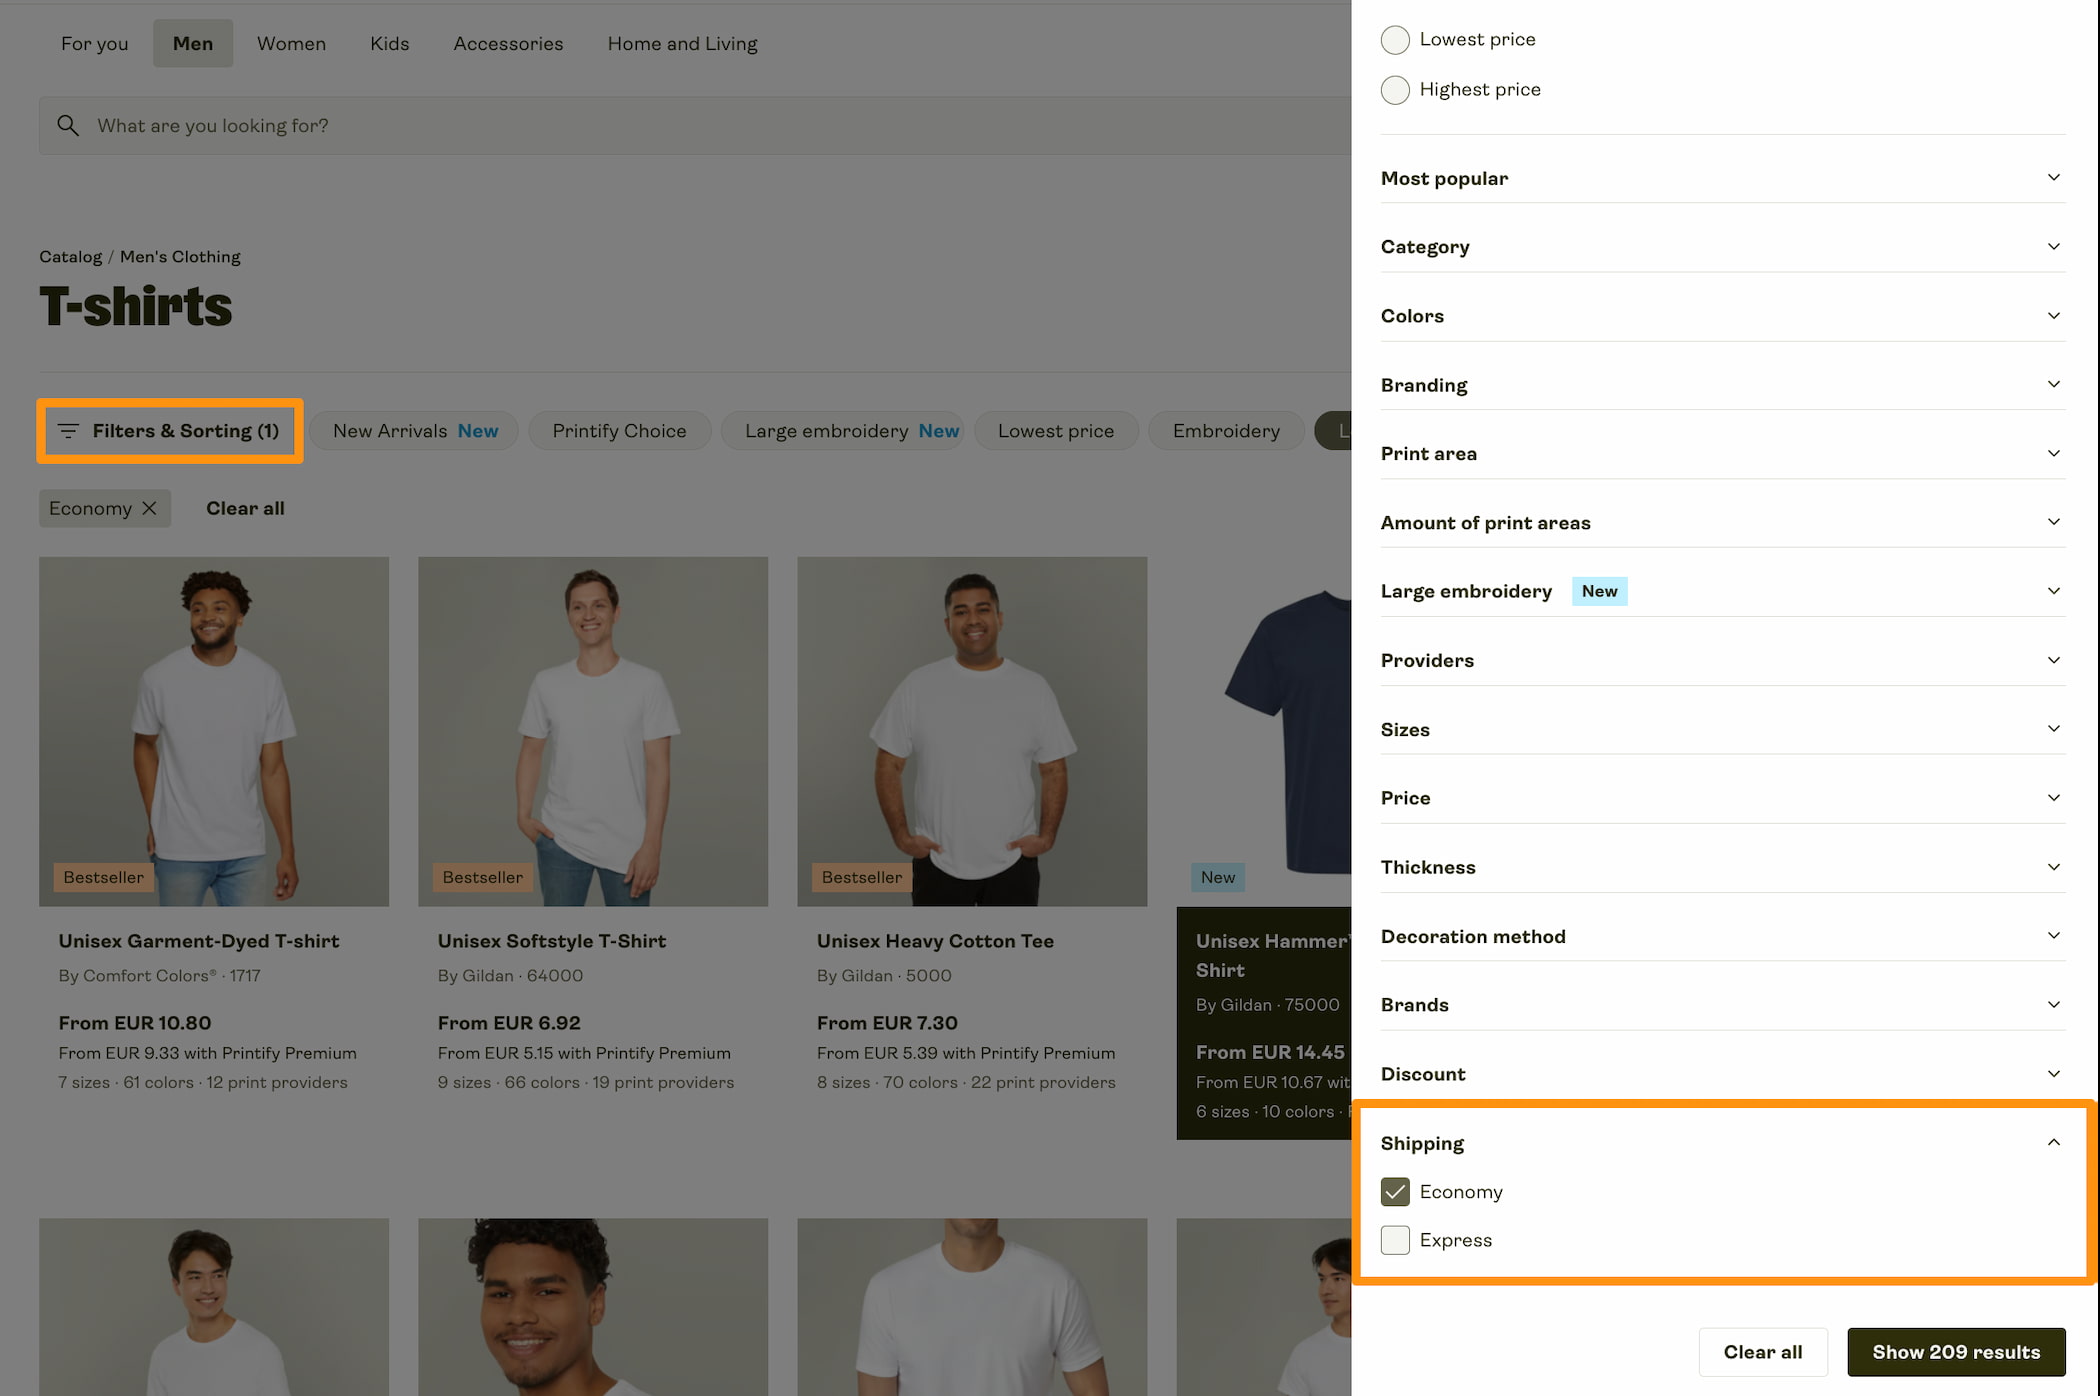
Task: Expand the Decoration method filter
Action: pyautogui.click(x=1723, y=936)
